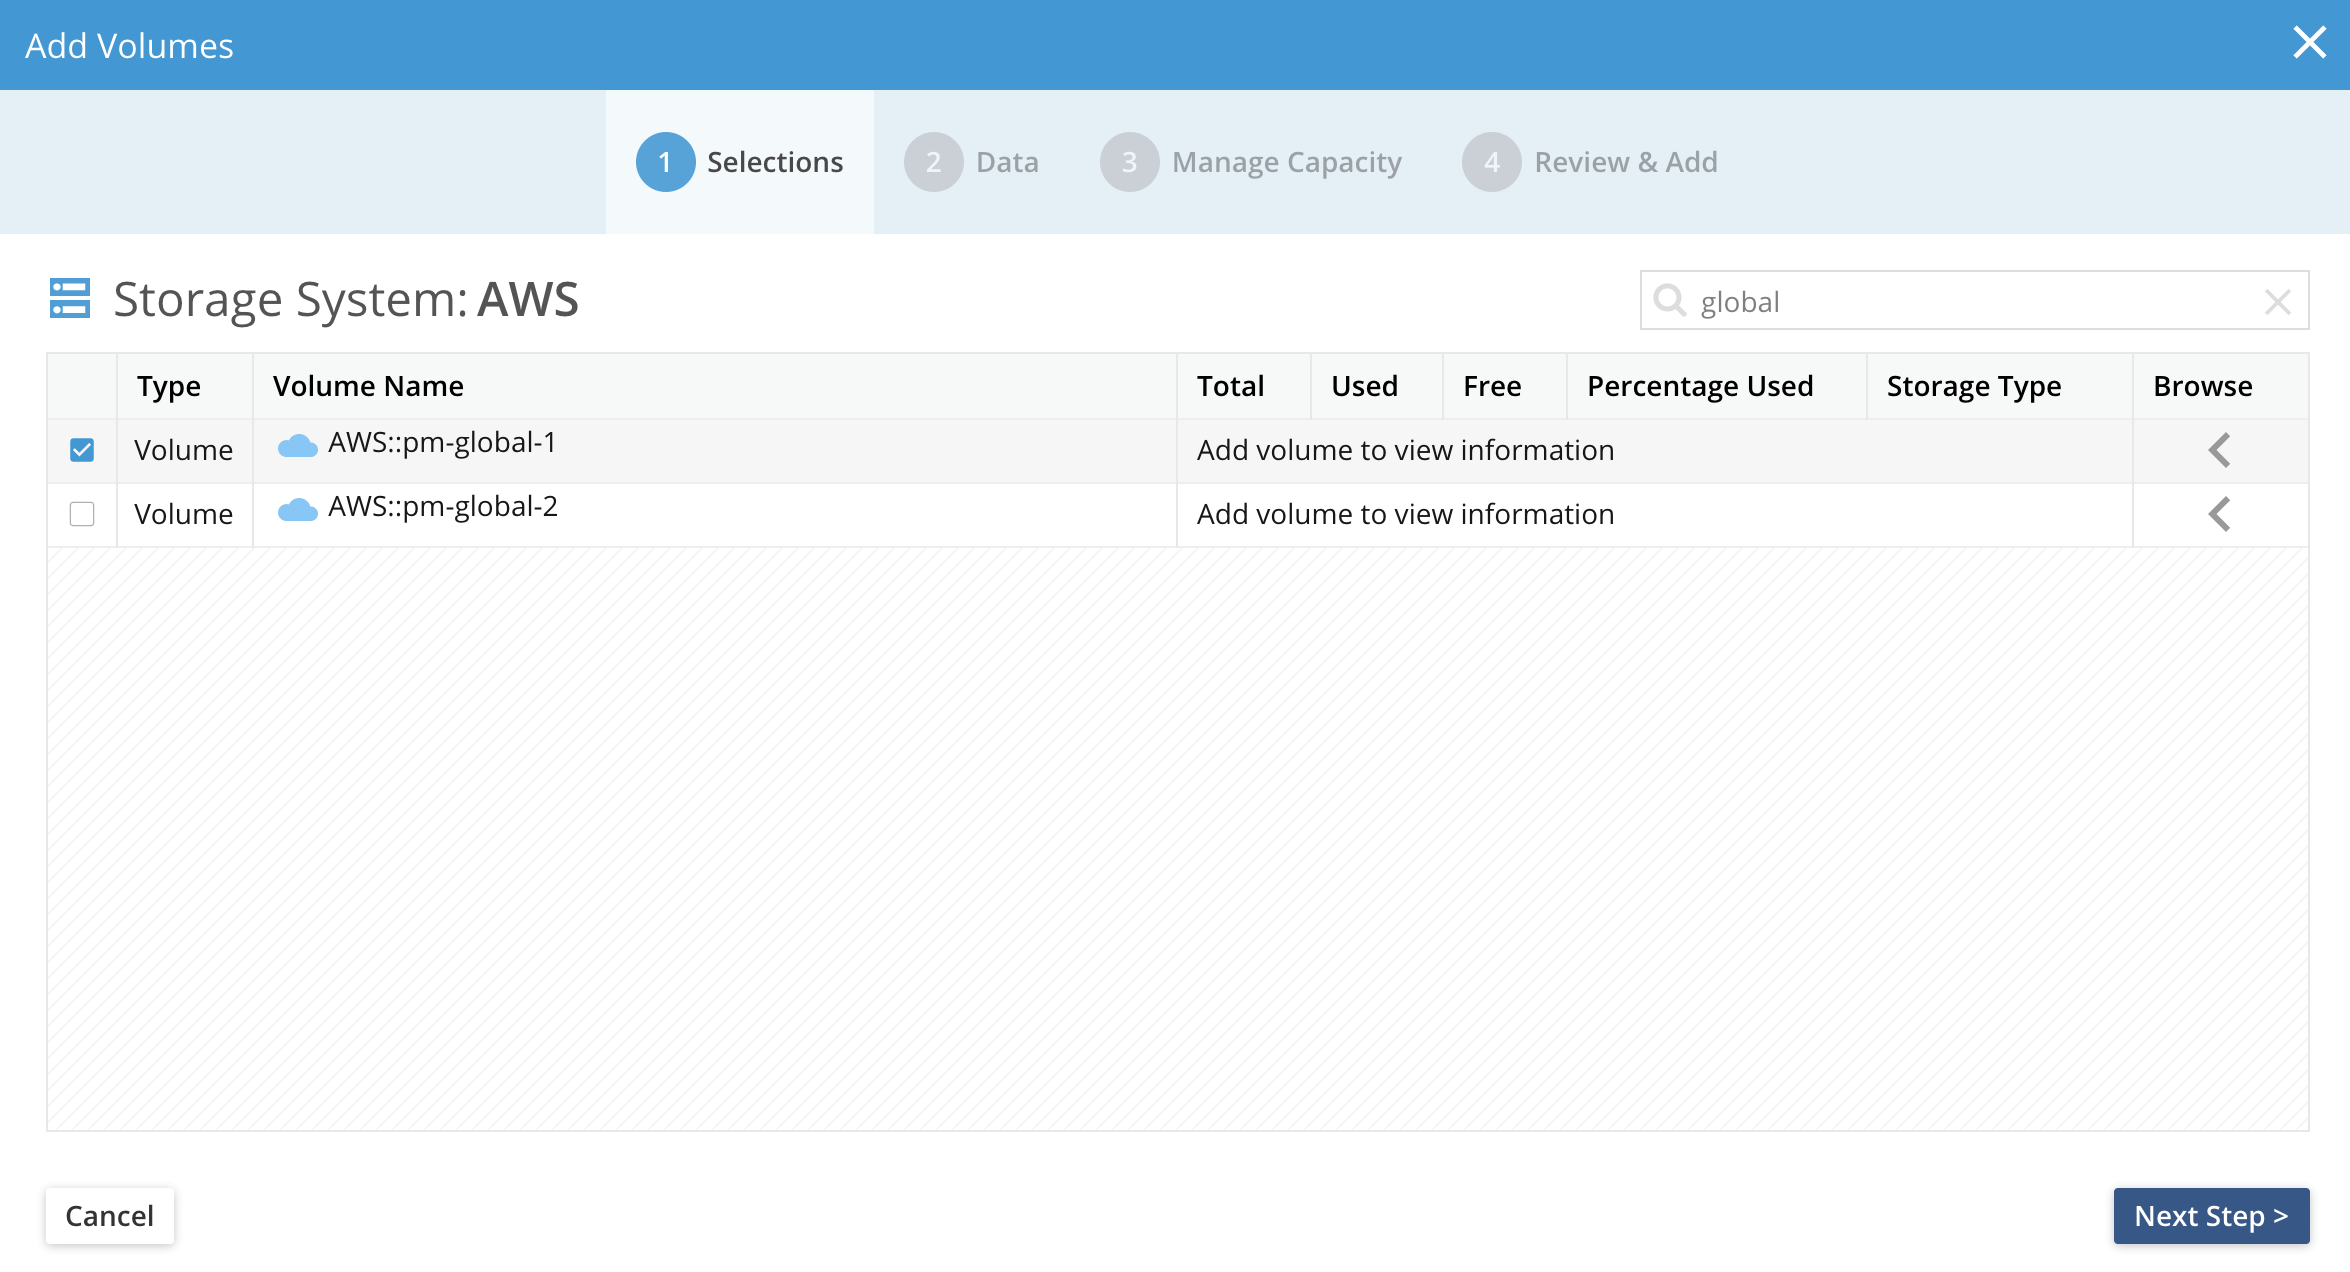Proceed with the Next Step button
2350x1272 pixels.
coord(2210,1216)
